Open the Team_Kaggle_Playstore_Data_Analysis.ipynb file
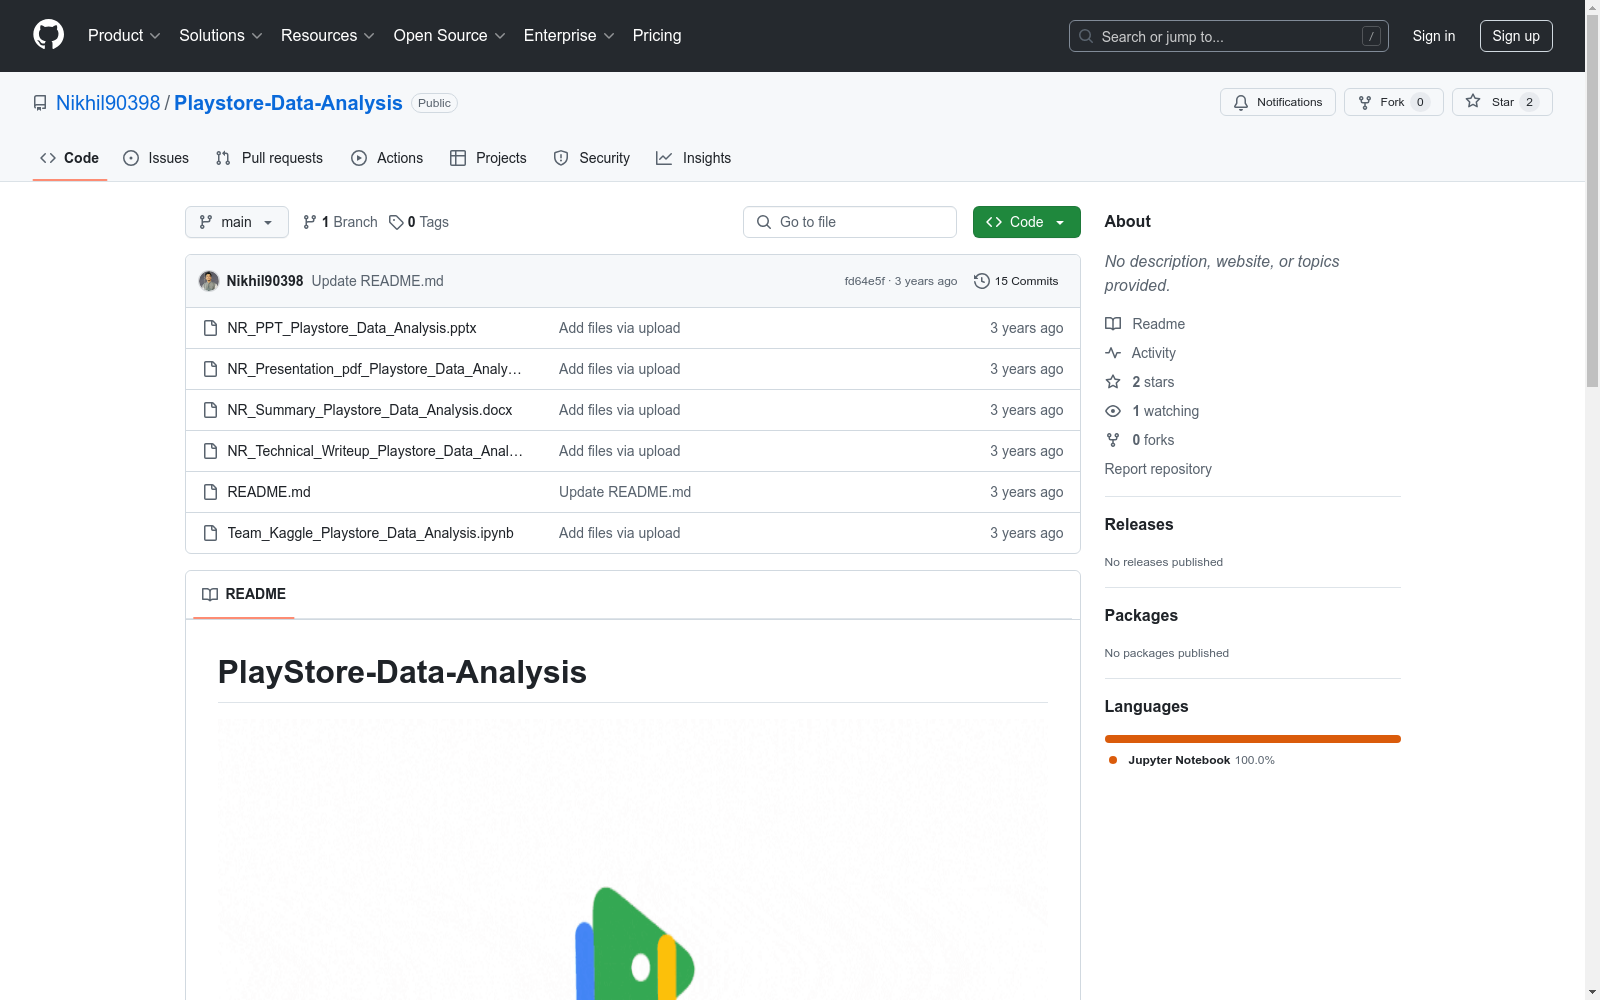 pyautogui.click(x=370, y=533)
